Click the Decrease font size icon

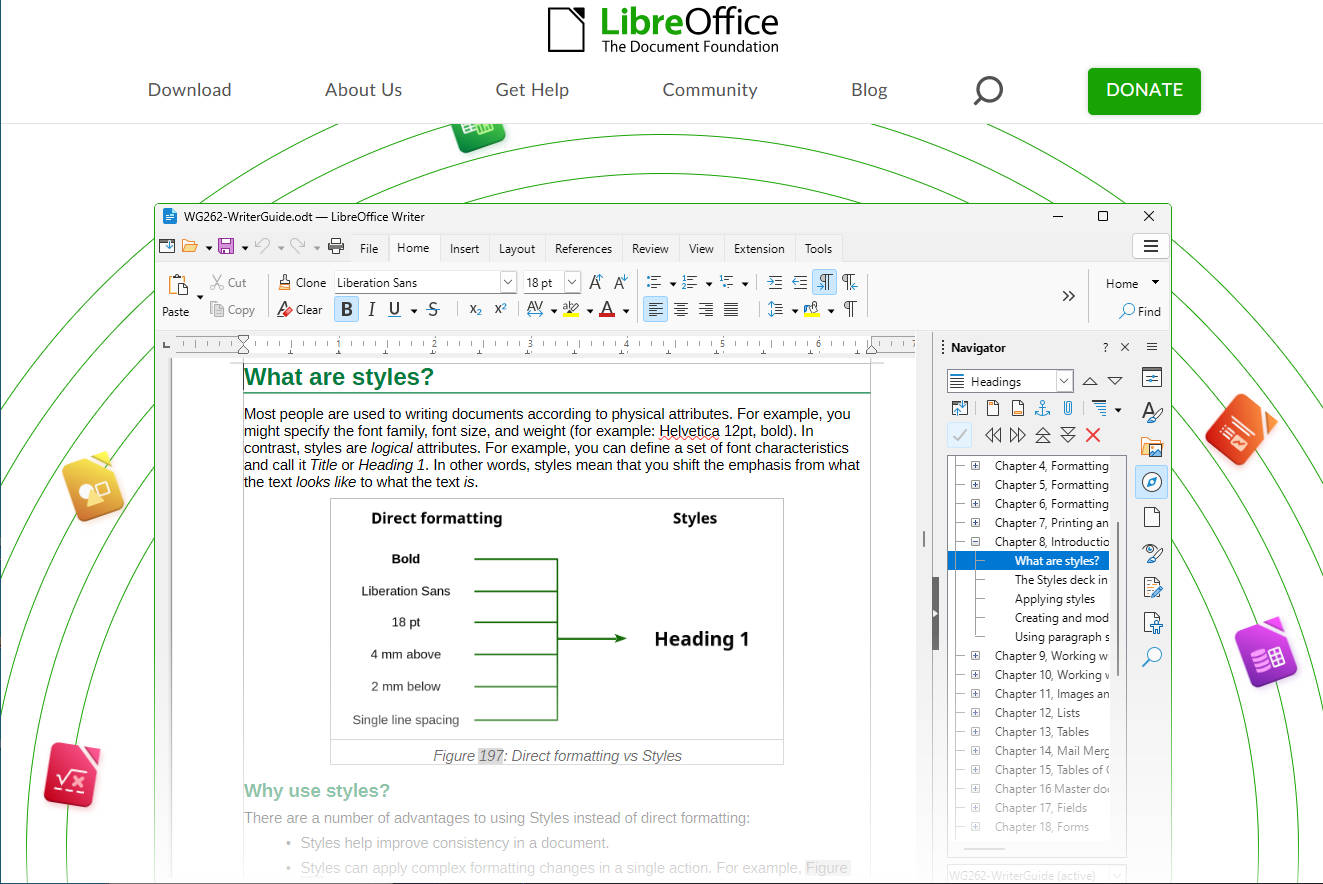click(x=621, y=282)
